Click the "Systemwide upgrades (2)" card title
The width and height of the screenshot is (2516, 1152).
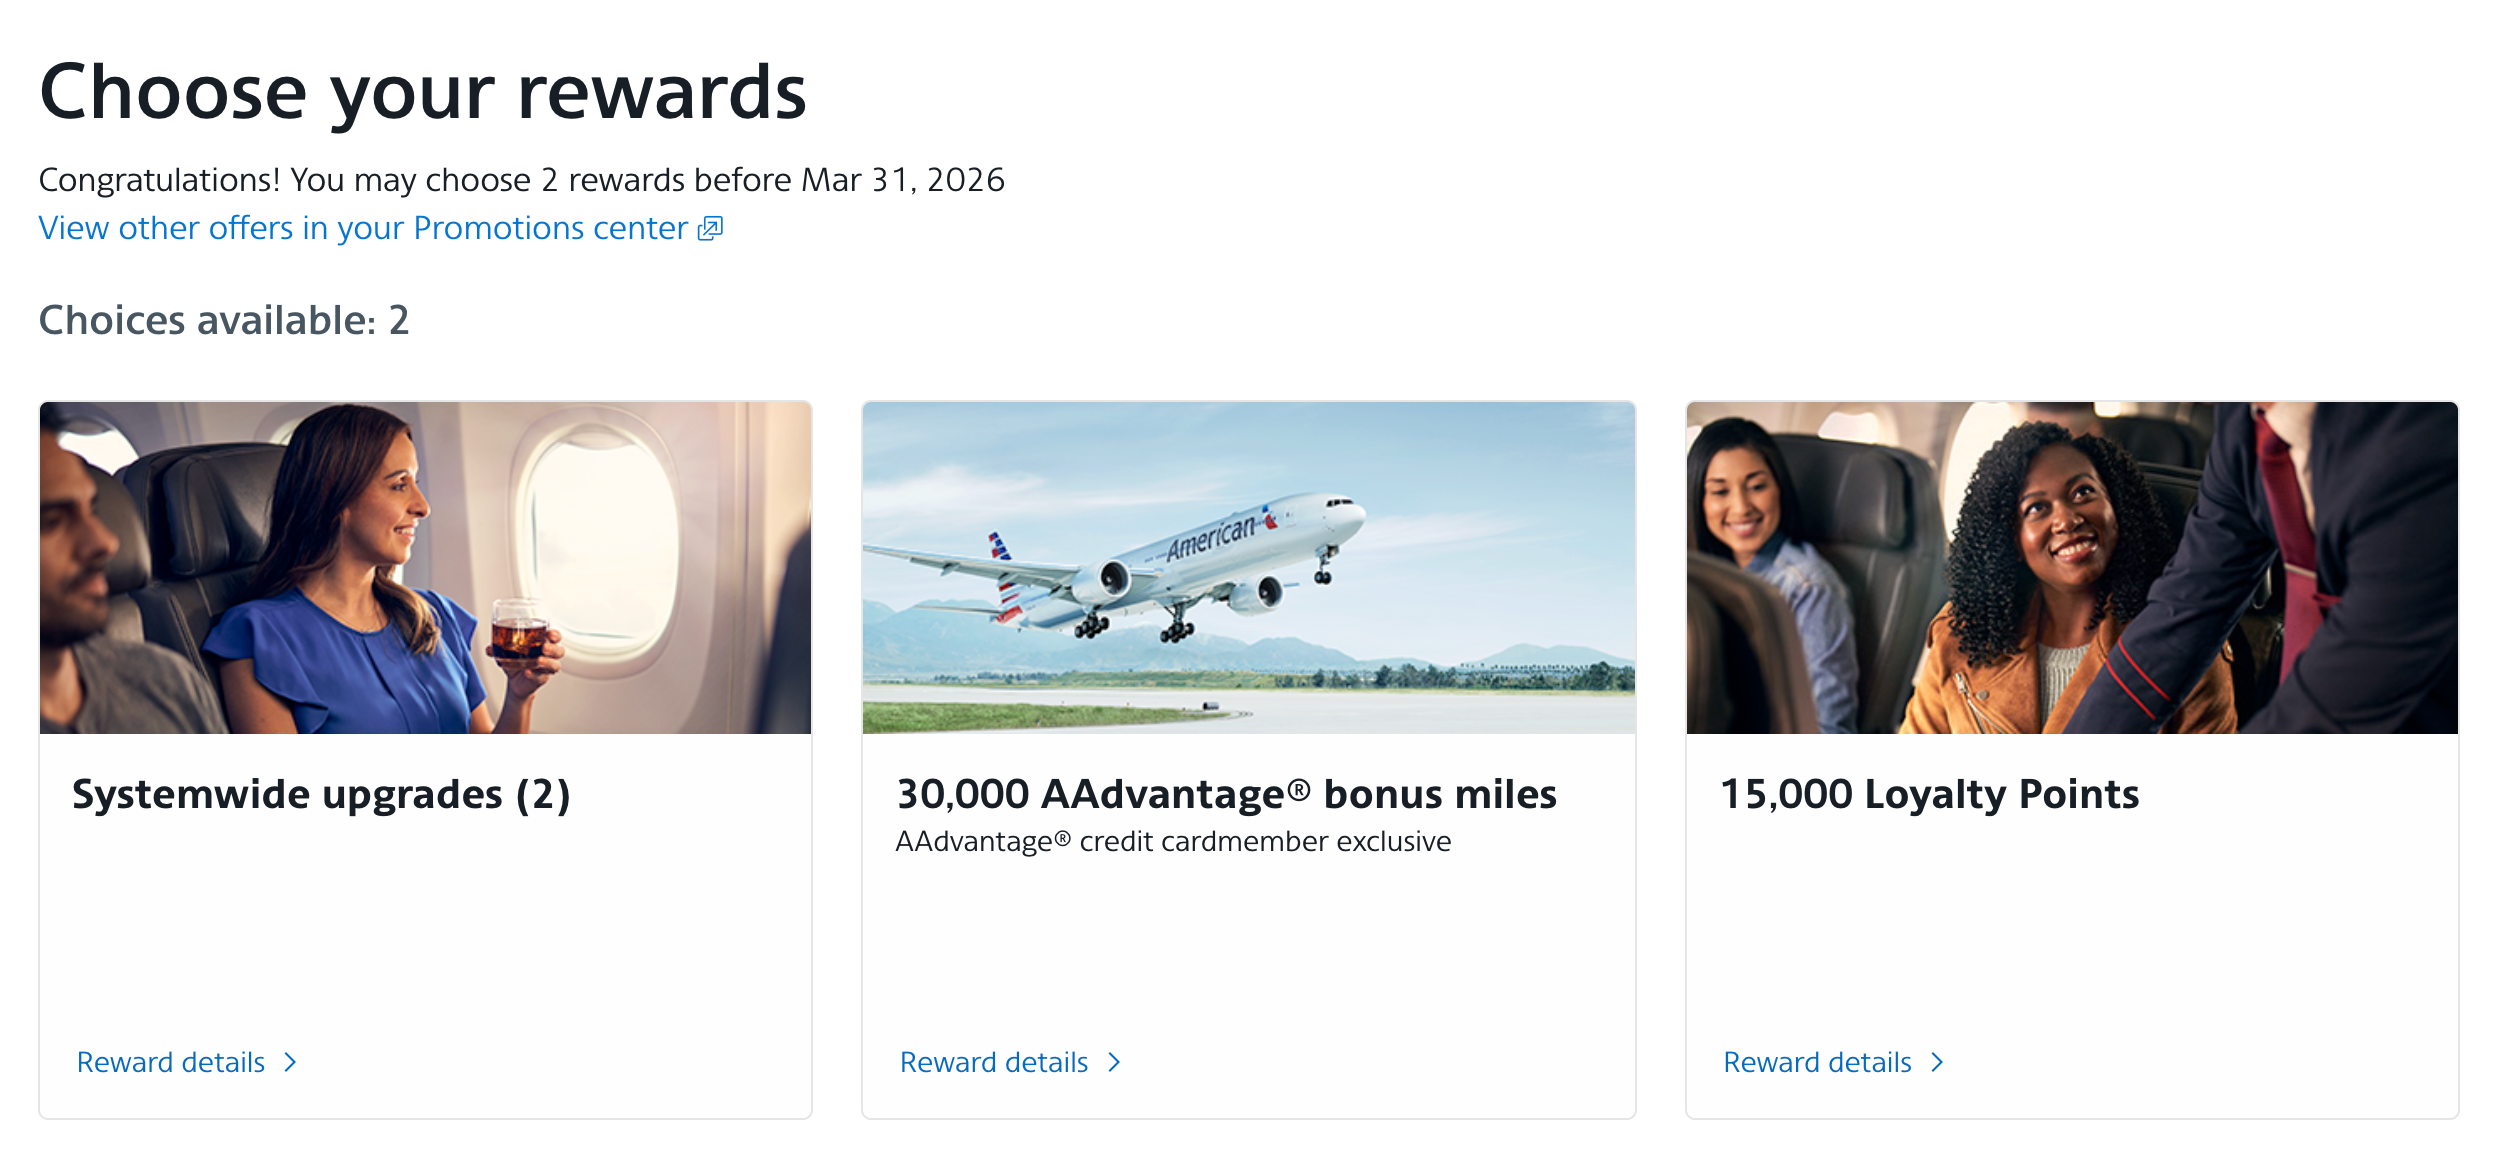(x=321, y=795)
